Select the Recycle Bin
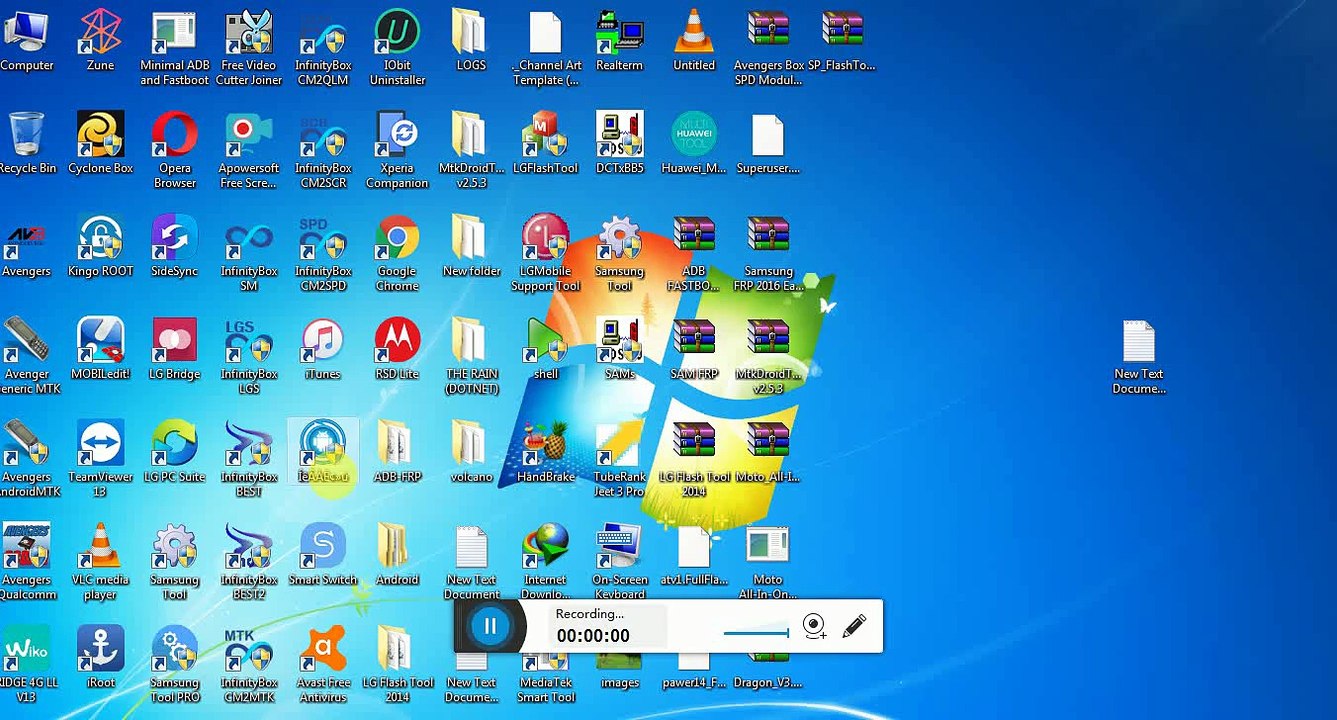 click(x=26, y=143)
